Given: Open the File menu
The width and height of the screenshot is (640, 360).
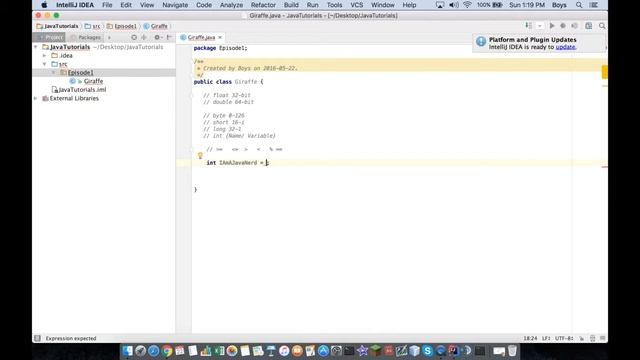Looking at the screenshot, I should (x=107, y=5).
